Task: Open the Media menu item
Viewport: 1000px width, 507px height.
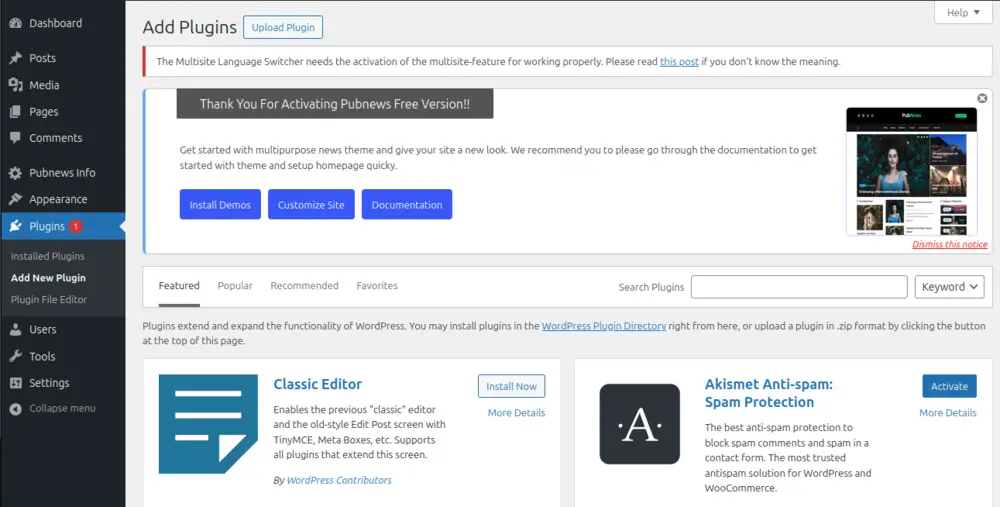Action: click(x=62, y=85)
